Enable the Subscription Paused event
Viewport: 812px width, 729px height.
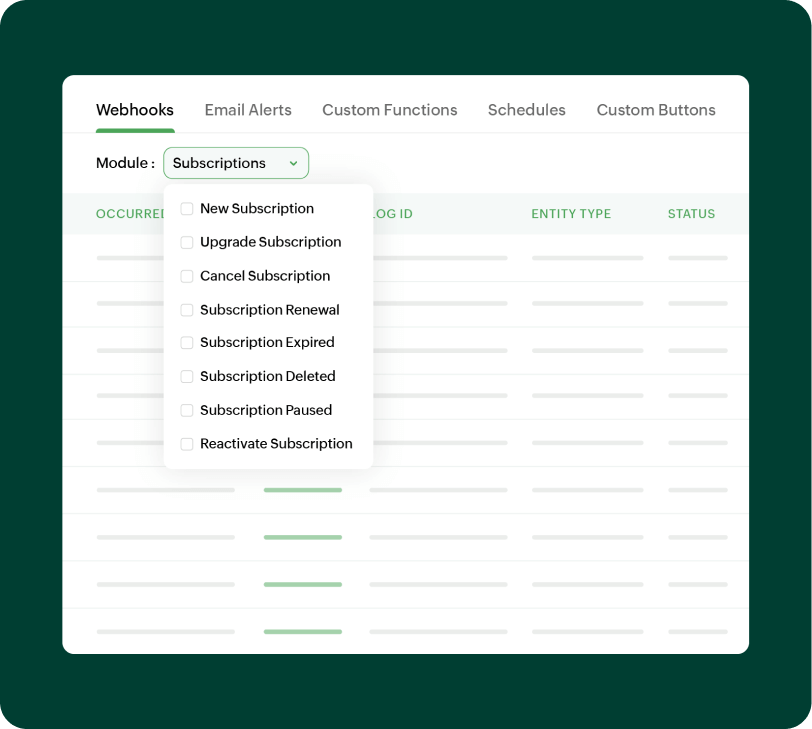[x=186, y=410]
